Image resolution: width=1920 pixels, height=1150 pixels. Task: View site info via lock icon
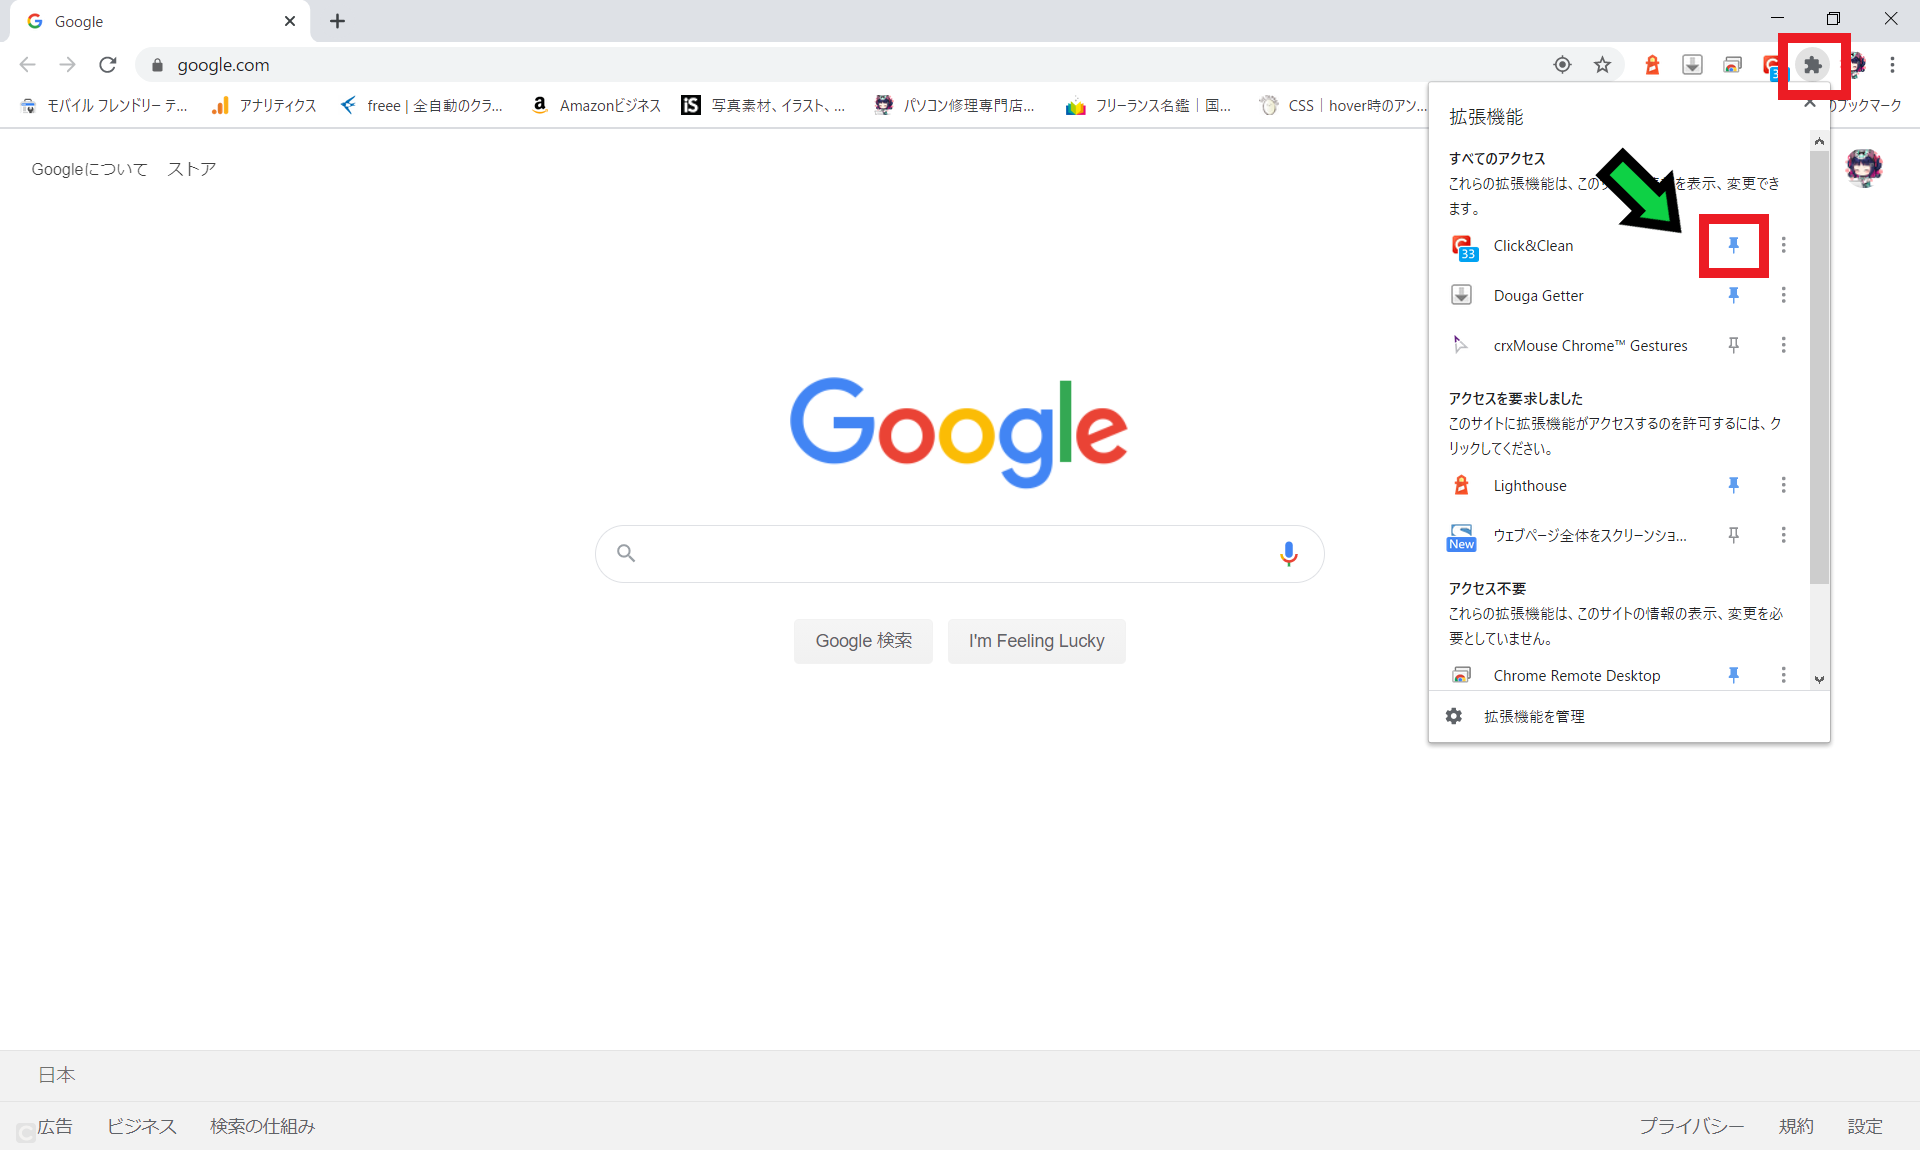(157, 65)
